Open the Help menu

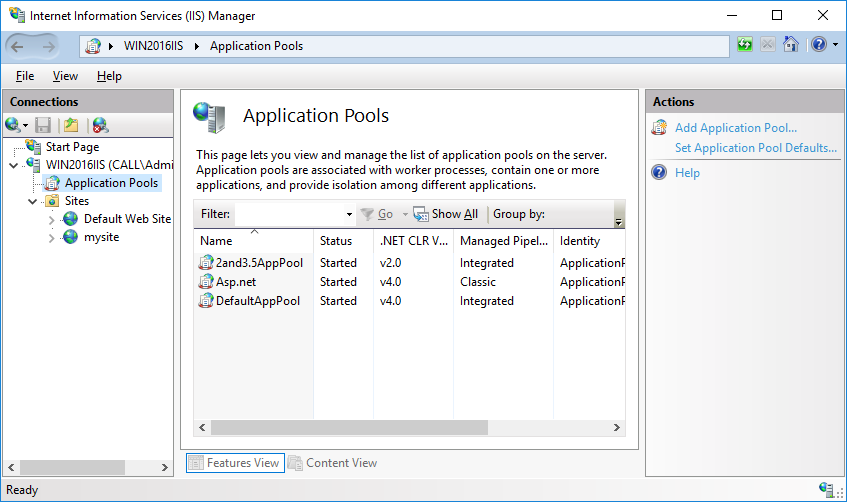(109, 76)
